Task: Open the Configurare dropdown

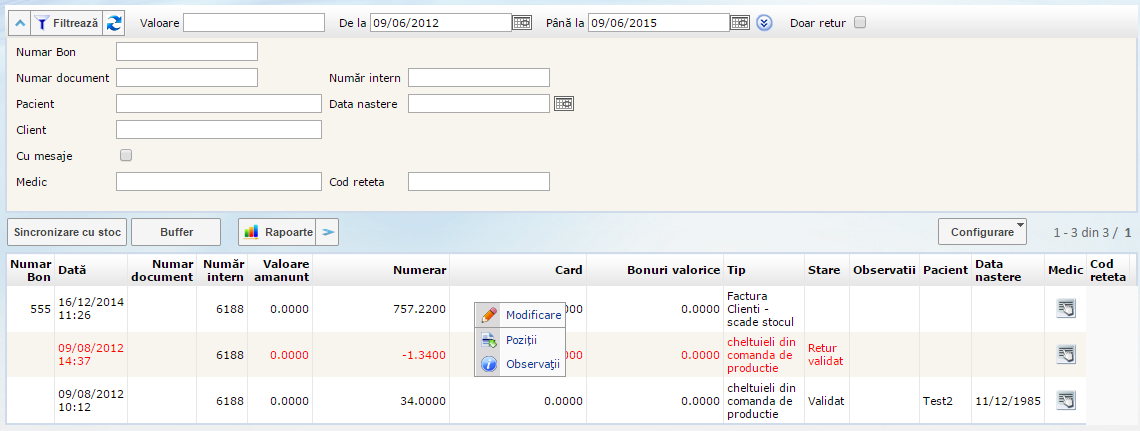Action: tap(982, 232)
